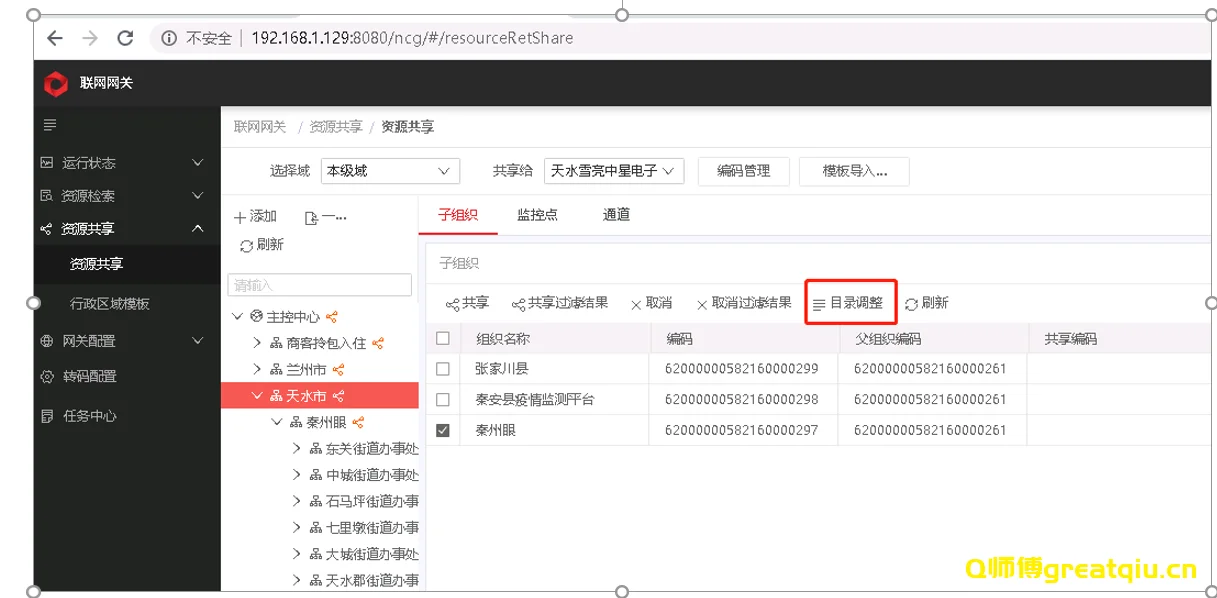Viewport: 1217px width, 598px height.
Task: Expand the 东关街道办事处 tree node
Action: 295,450
